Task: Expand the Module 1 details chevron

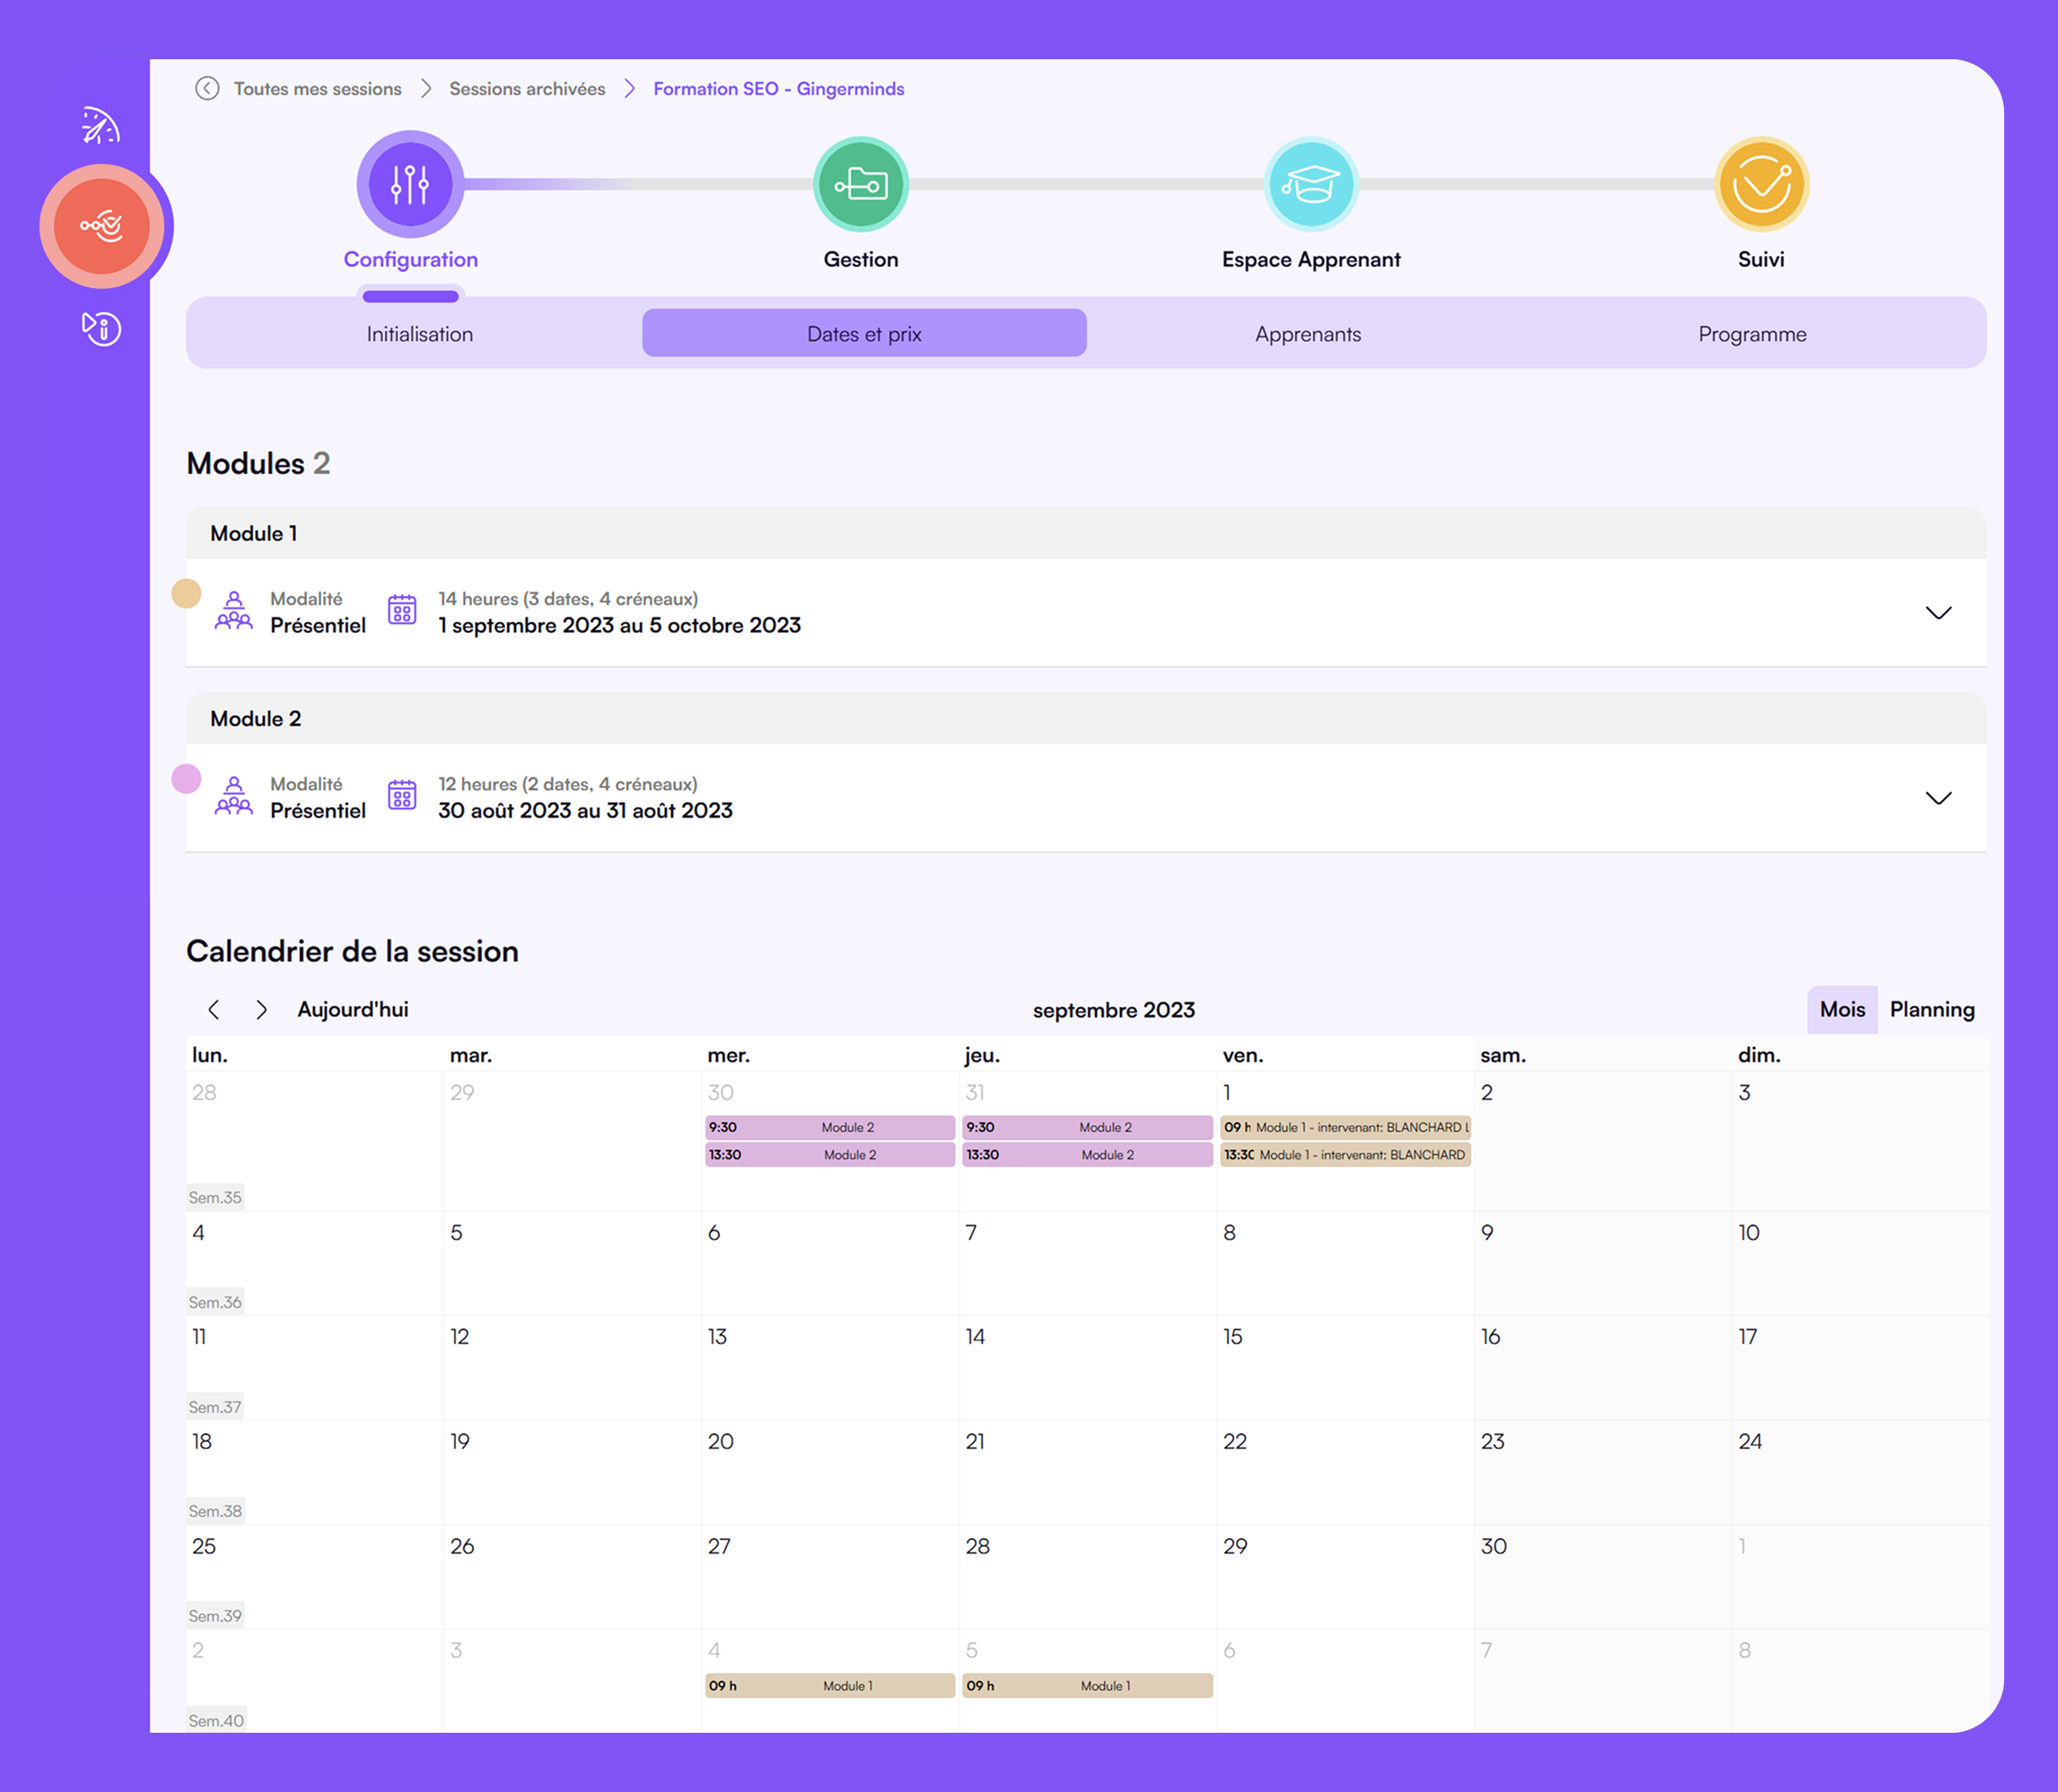Action: (x=1938, y=612)
